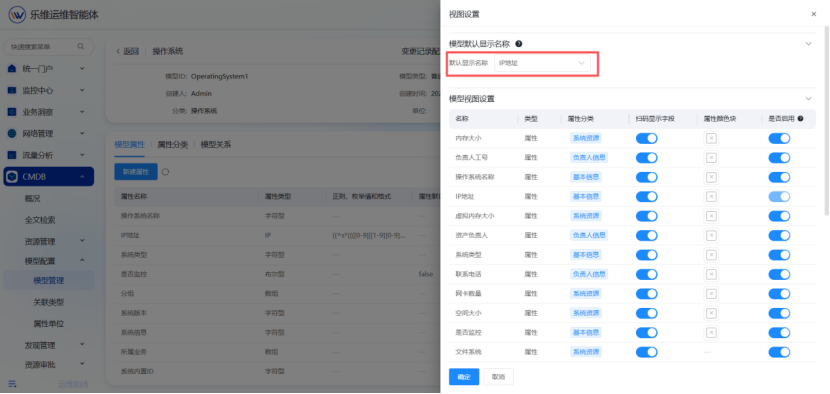Toggle 扫码显示字段 switch for 内存大小
Image resolution: width=830 pixels, height=394 pixels.
pos(646,138)
